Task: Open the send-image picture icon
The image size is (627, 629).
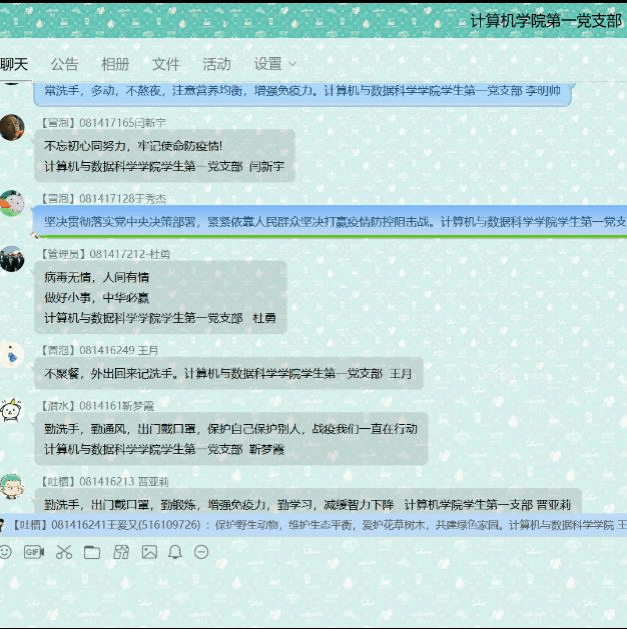Action: coord(149,552)
